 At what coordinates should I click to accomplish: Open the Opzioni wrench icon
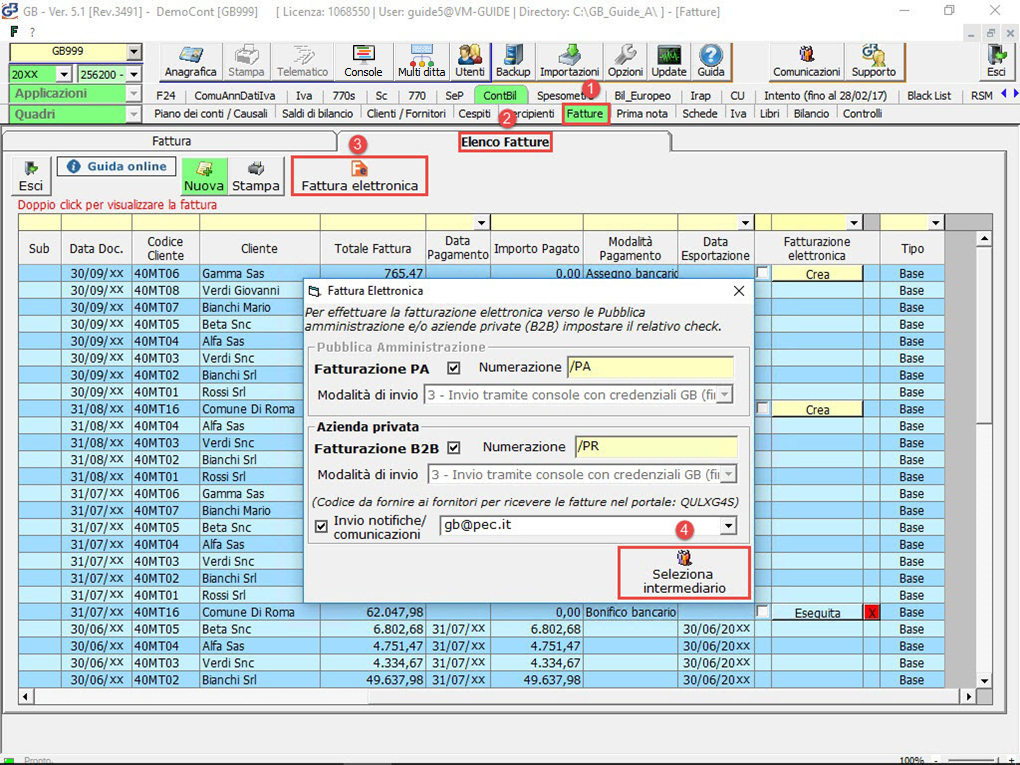(625, 61)
